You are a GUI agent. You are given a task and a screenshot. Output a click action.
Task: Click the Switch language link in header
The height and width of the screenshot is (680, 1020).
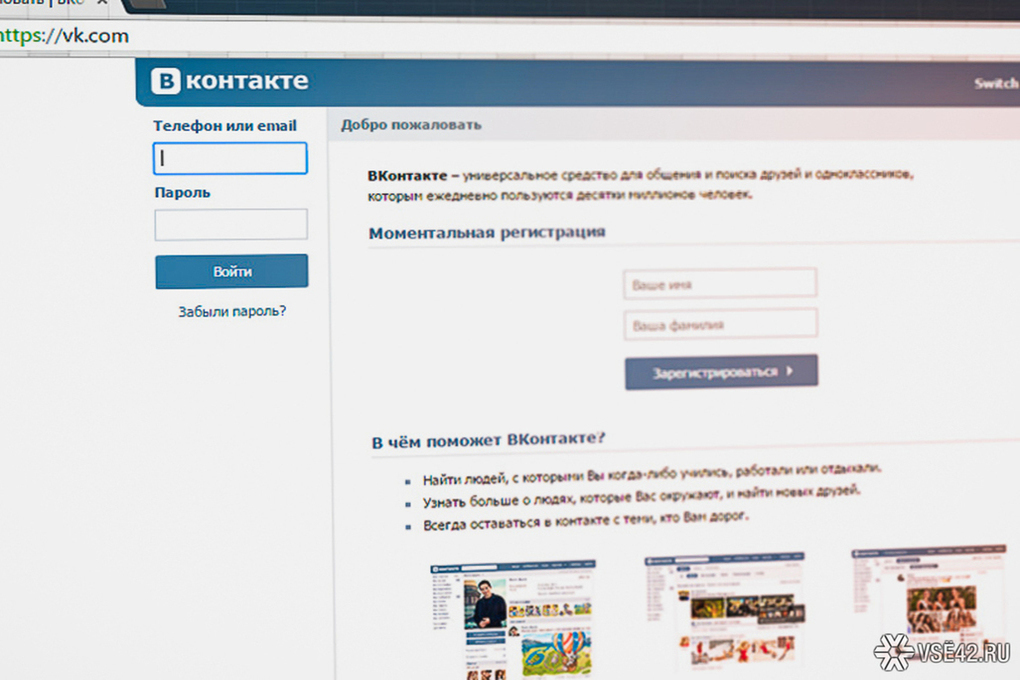[997, 83]
